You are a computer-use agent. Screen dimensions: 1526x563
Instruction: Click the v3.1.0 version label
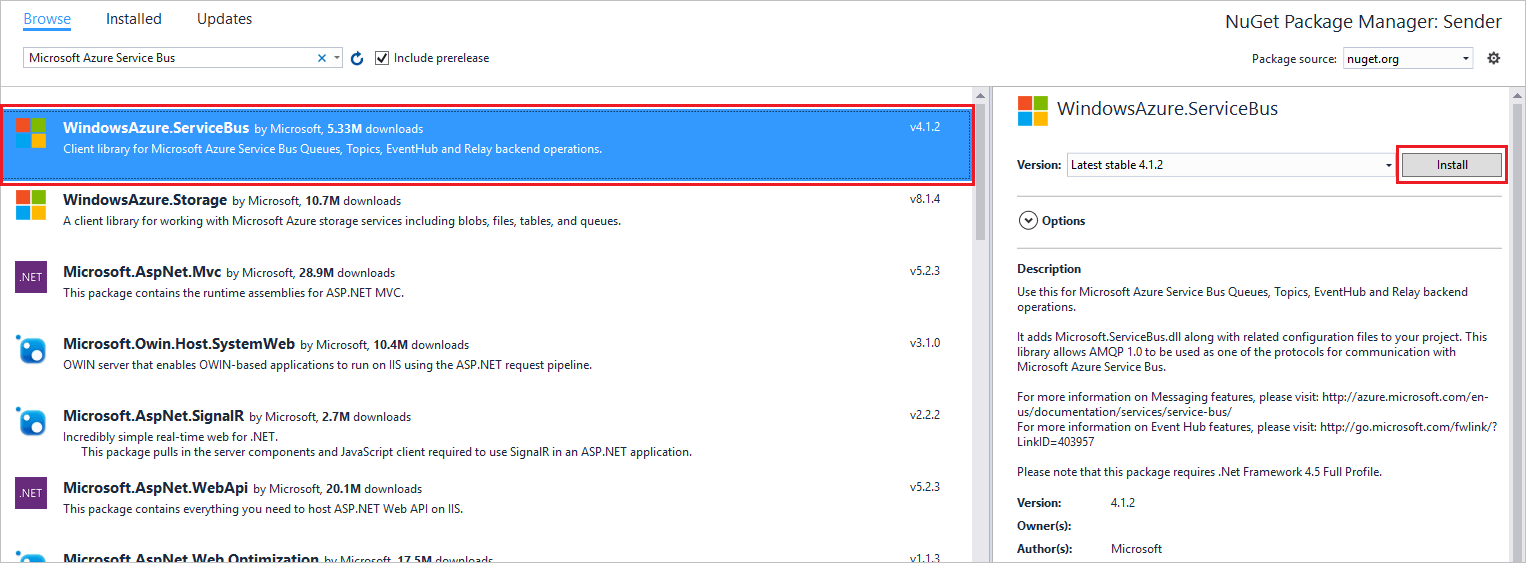pyautogui.click(x=925, y=343)
